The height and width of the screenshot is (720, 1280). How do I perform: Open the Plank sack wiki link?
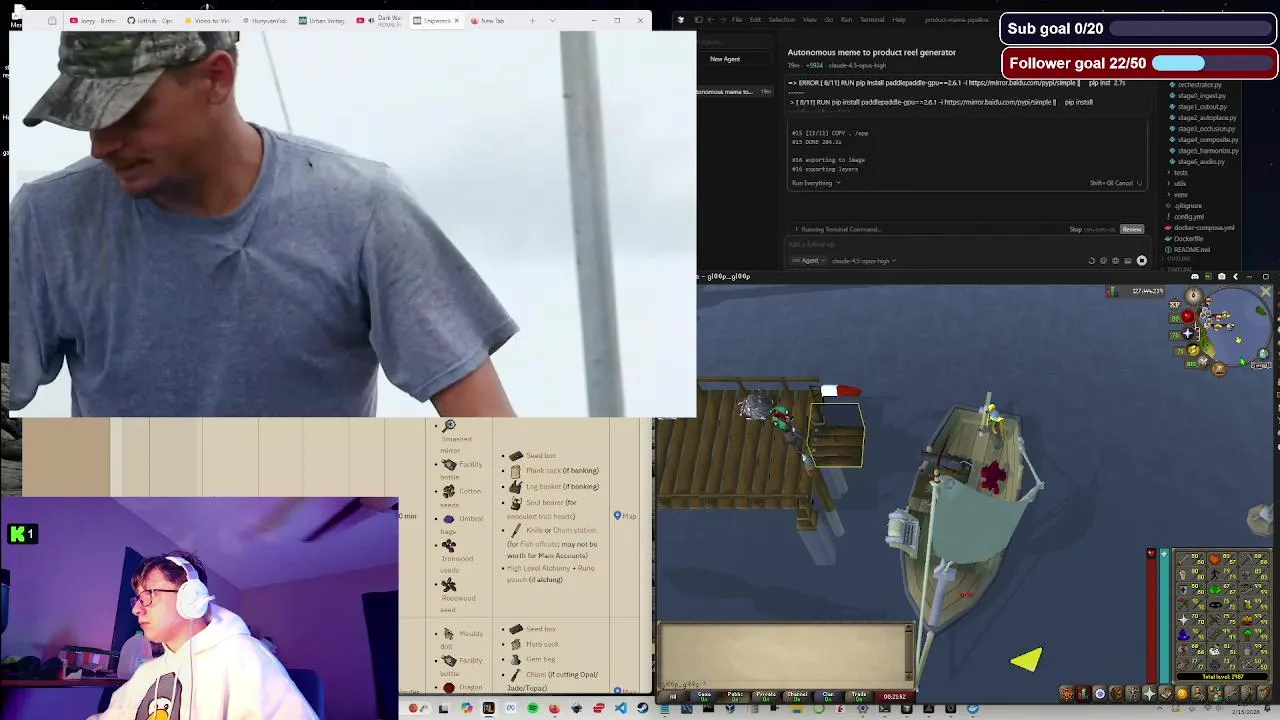pos(541,470)
